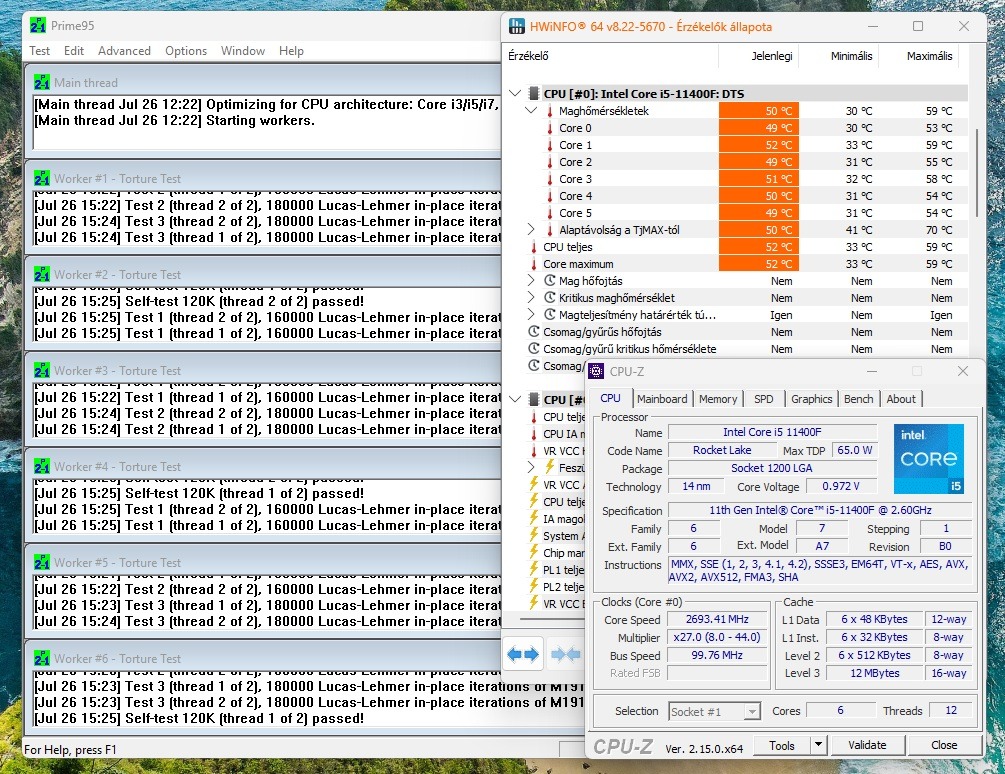Expand Magteljesítmény határérték túllépve row
Image resolution: width=1005 pixels, height=774 pixels.
[531, 315]
